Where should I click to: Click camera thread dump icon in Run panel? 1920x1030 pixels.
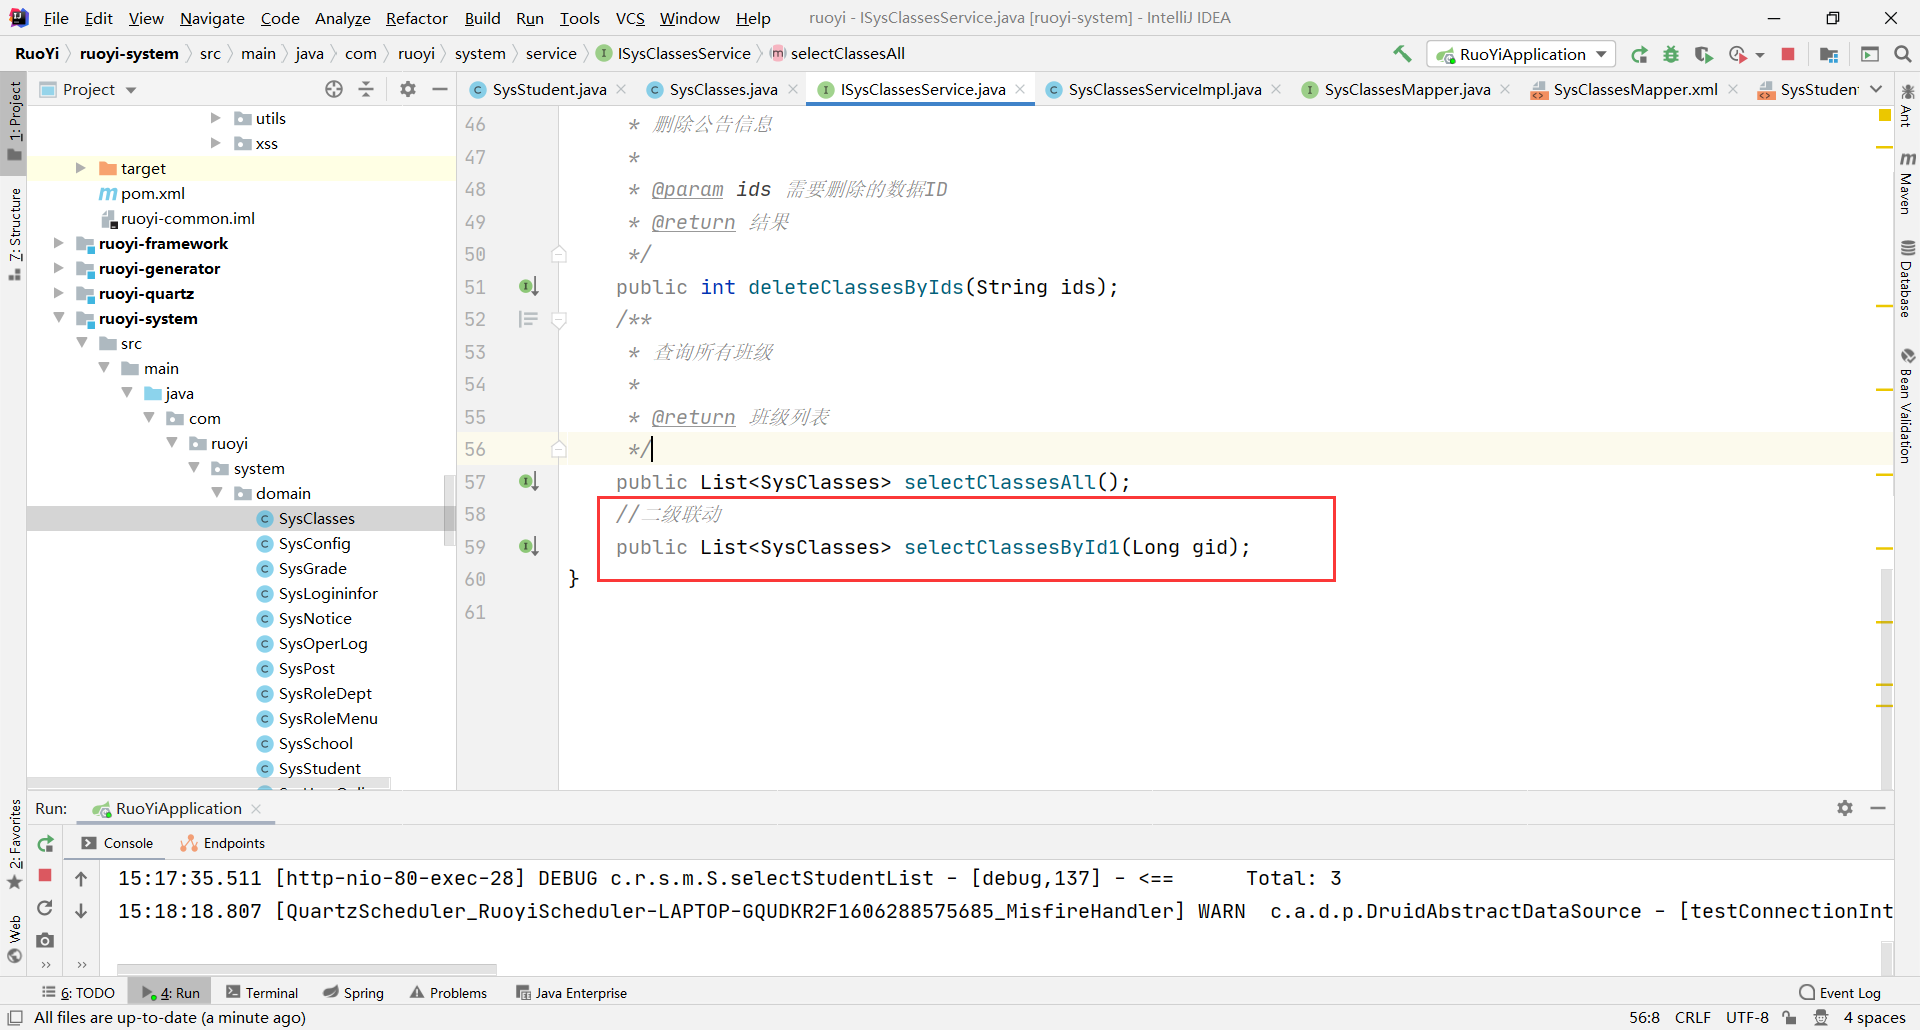tap(45, 940)
